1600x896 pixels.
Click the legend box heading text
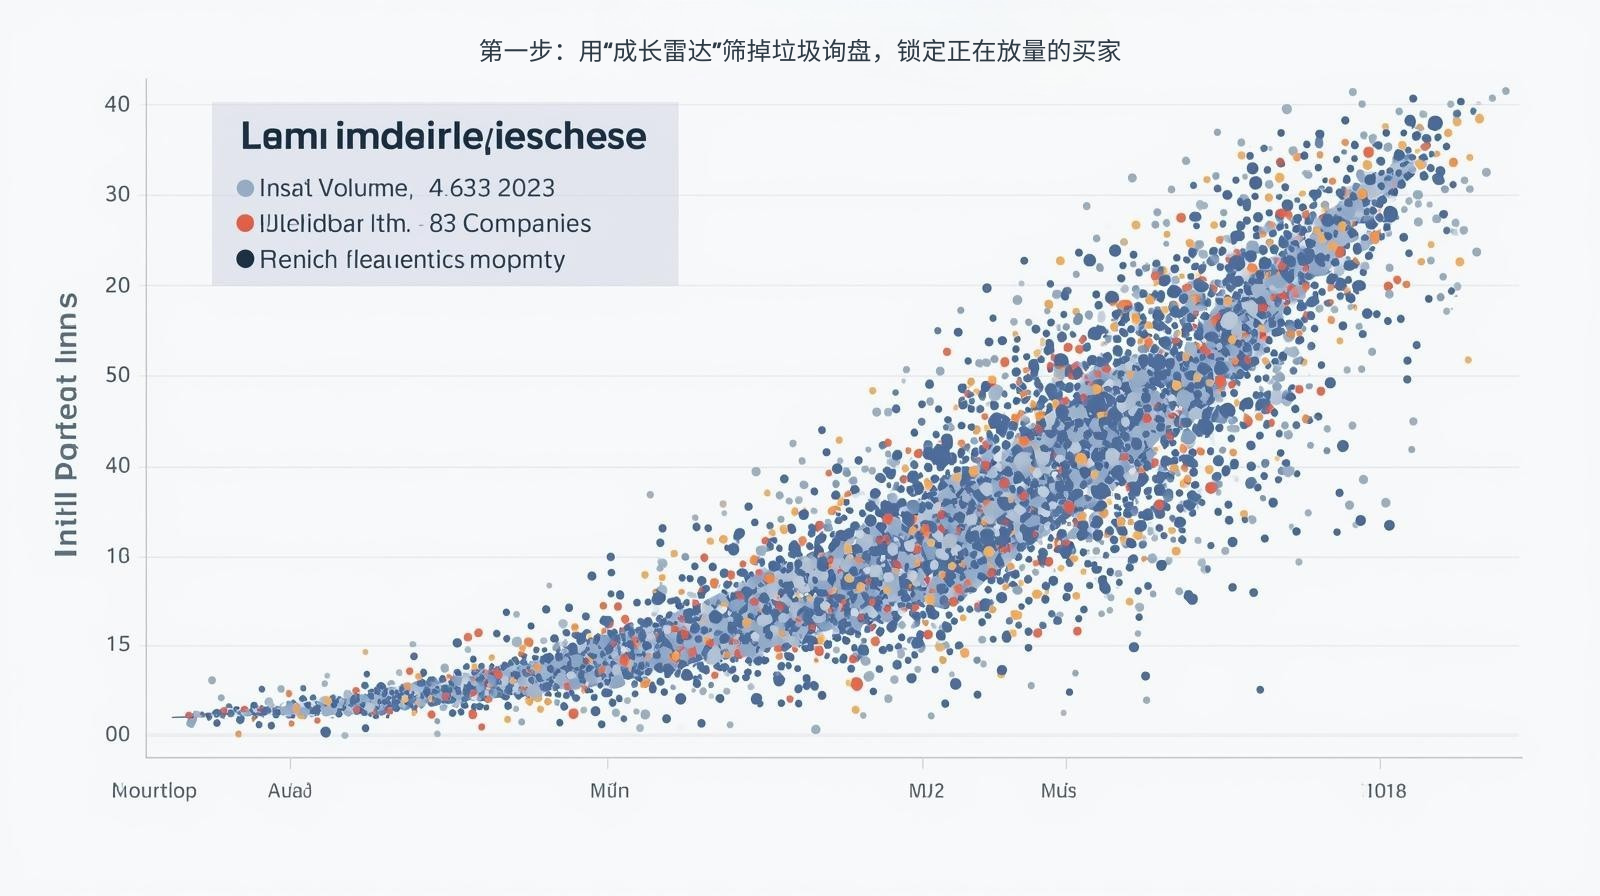pos(443,136)
